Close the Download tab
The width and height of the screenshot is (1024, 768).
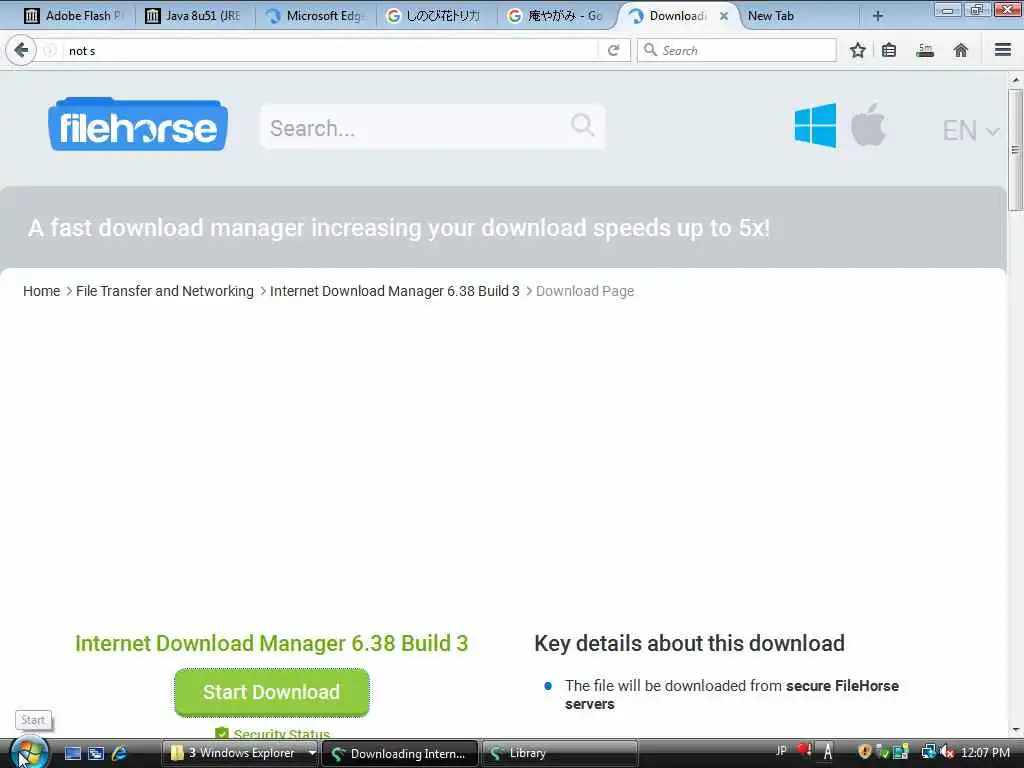pyautogui.click(x=724, y=16)
